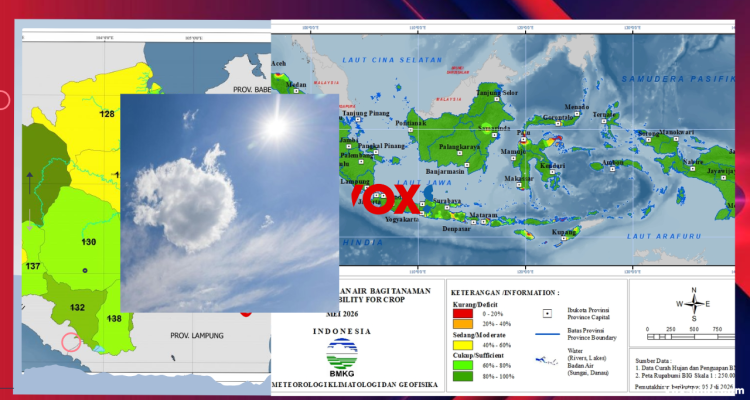750x400 pixels.
Task: Click the Manokwari city label
Action: click(676, 132)
